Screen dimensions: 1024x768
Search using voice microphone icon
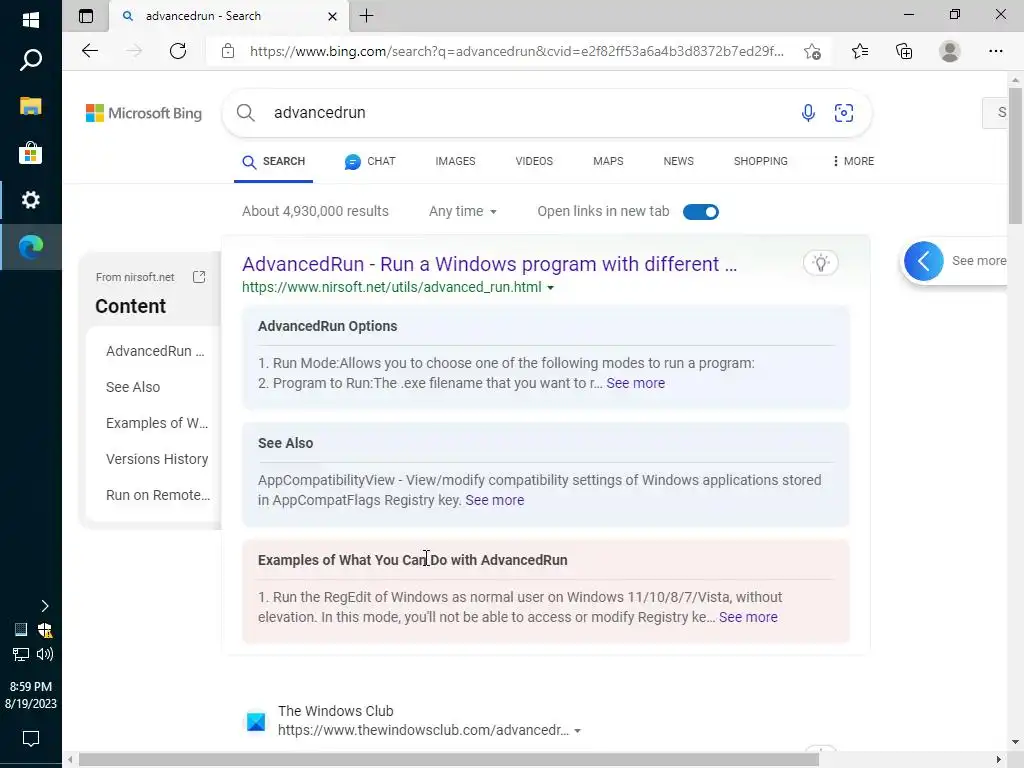click(808, 113)
